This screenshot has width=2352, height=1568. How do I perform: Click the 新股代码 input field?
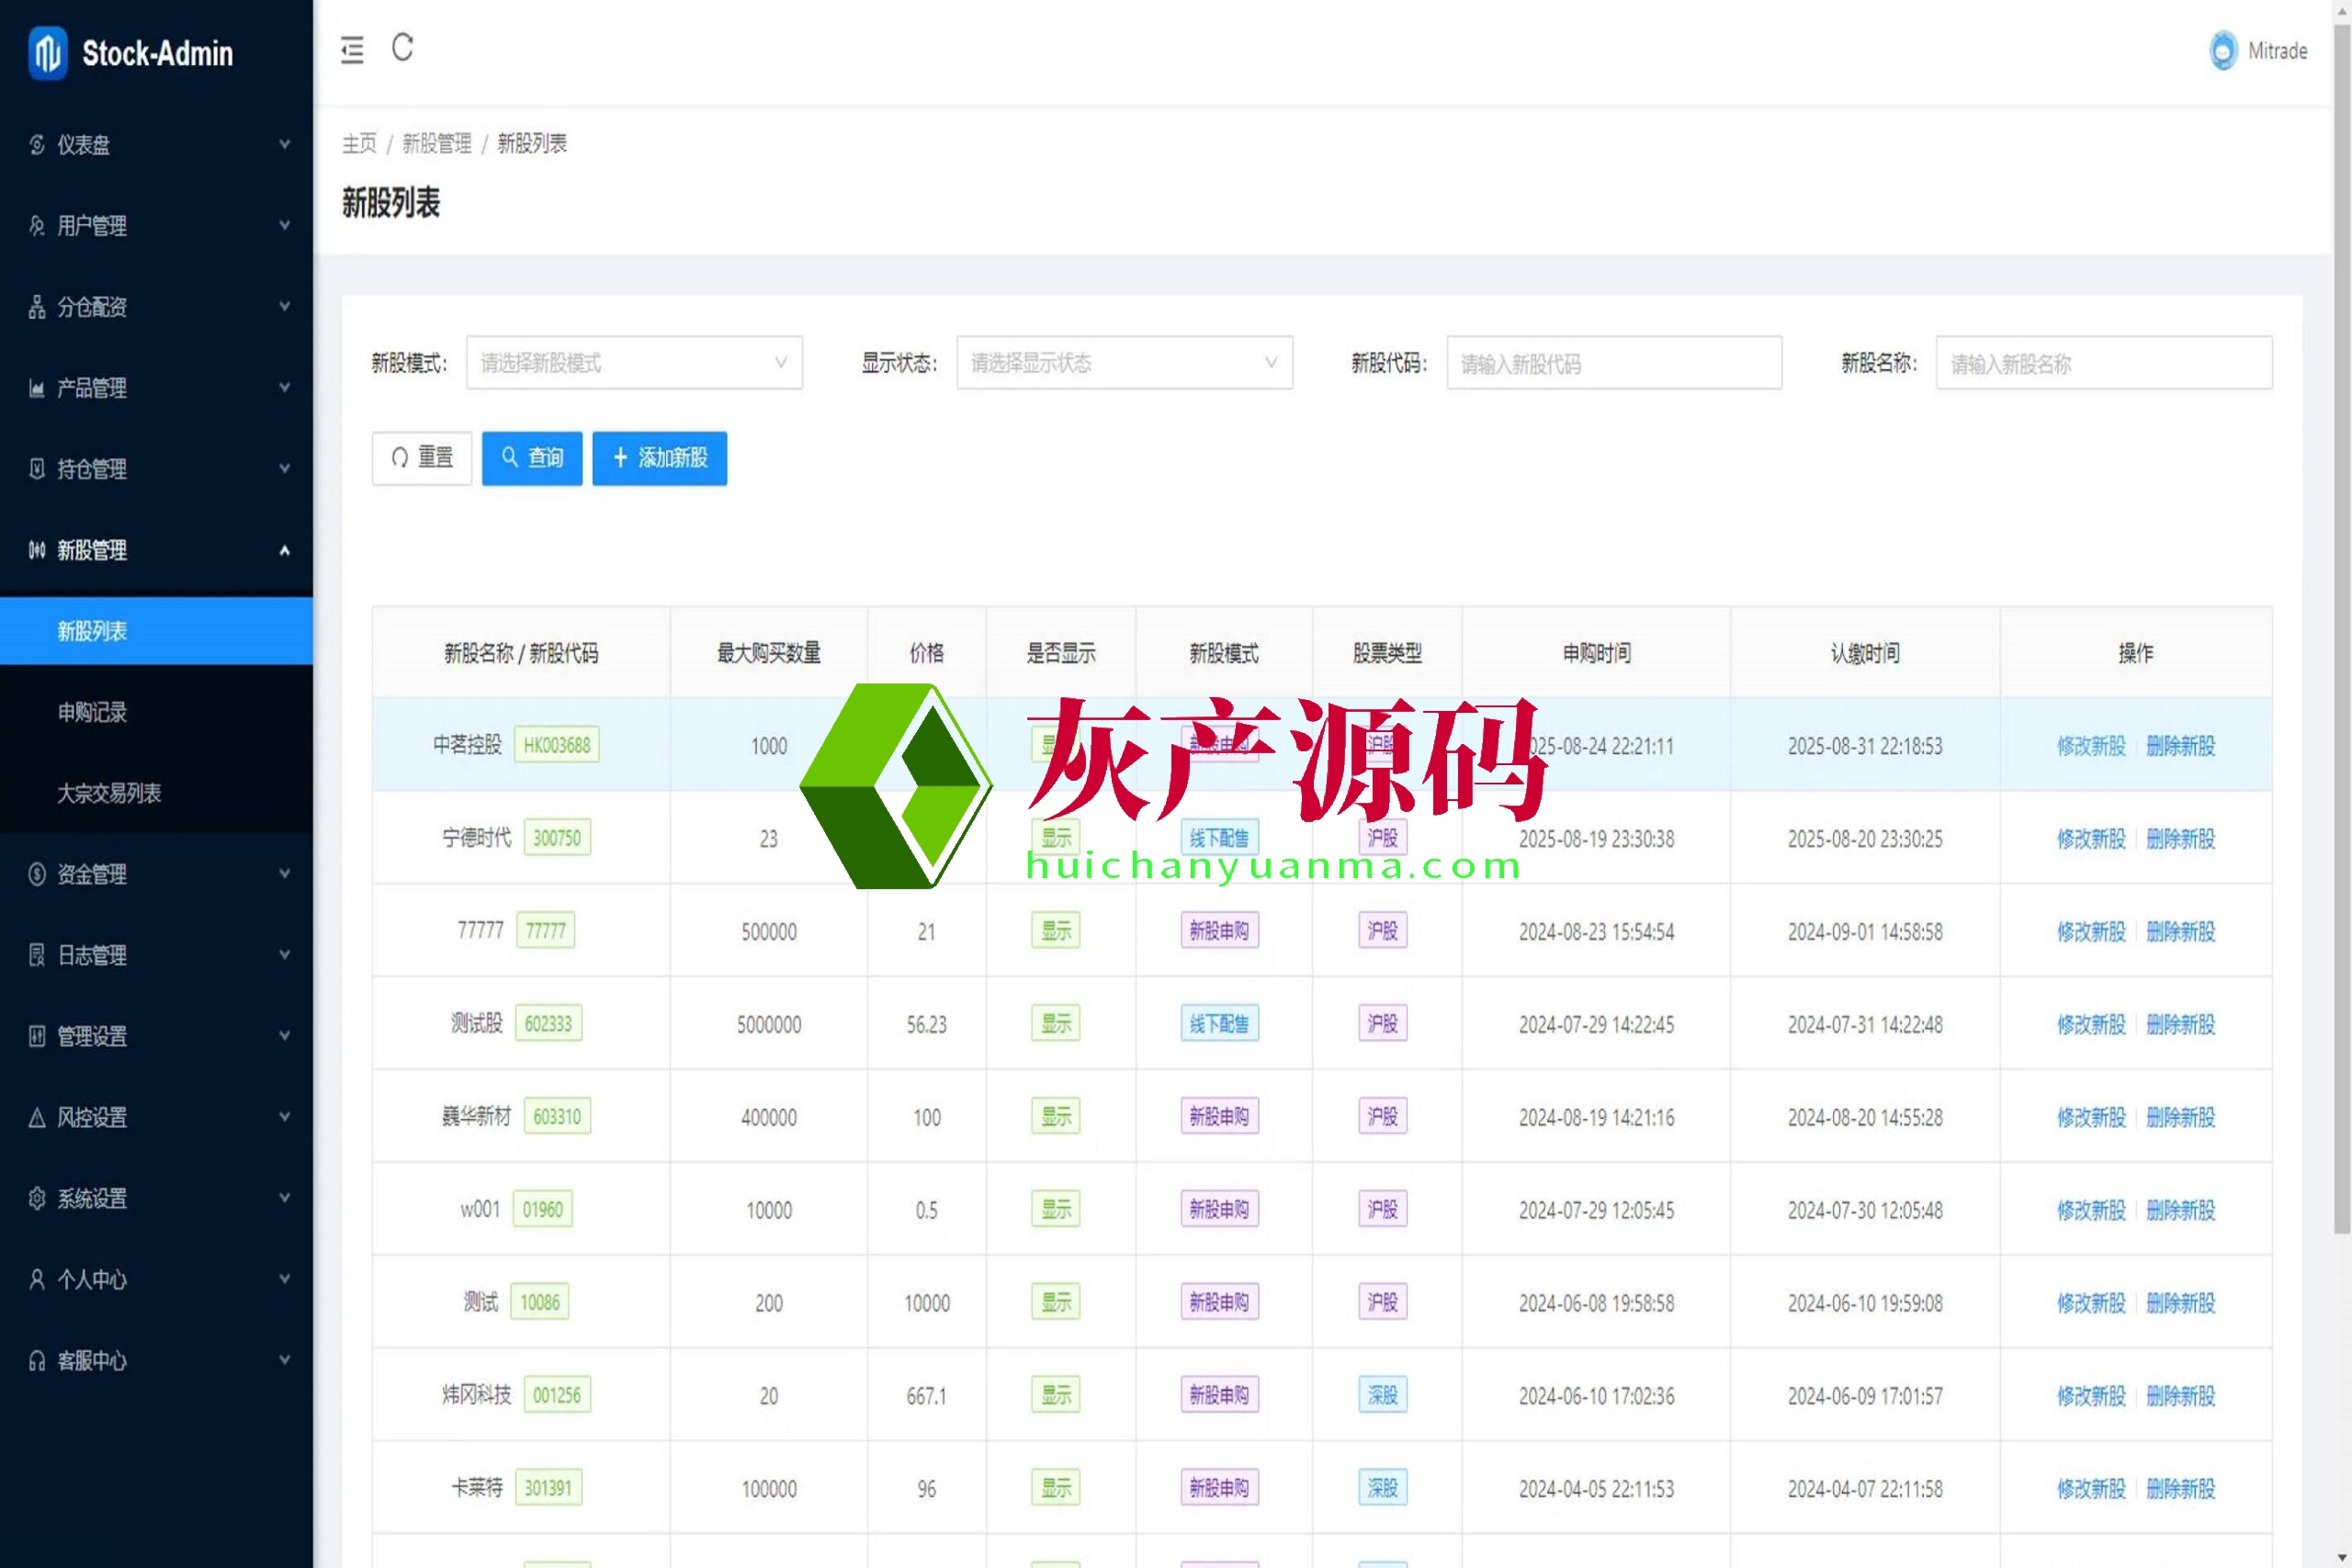tap(1613, 363)
